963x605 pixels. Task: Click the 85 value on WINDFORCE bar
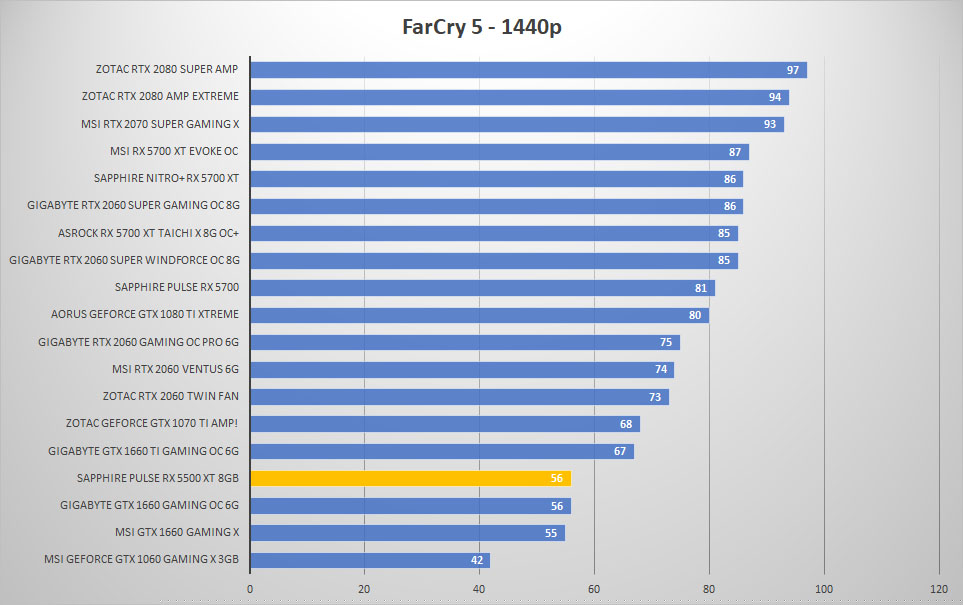[724, 260]
